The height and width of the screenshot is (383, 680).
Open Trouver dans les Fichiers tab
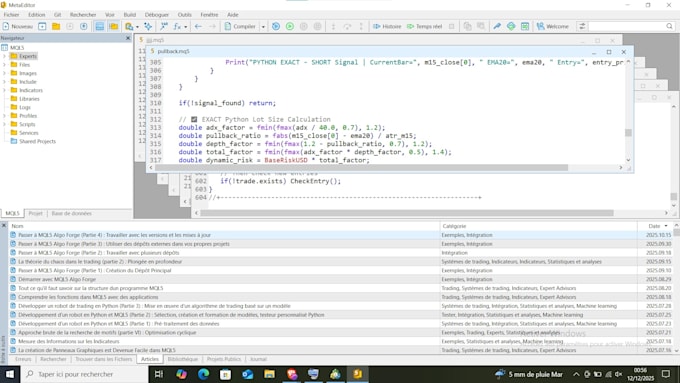pyautogui.click(x=104, y=359)
